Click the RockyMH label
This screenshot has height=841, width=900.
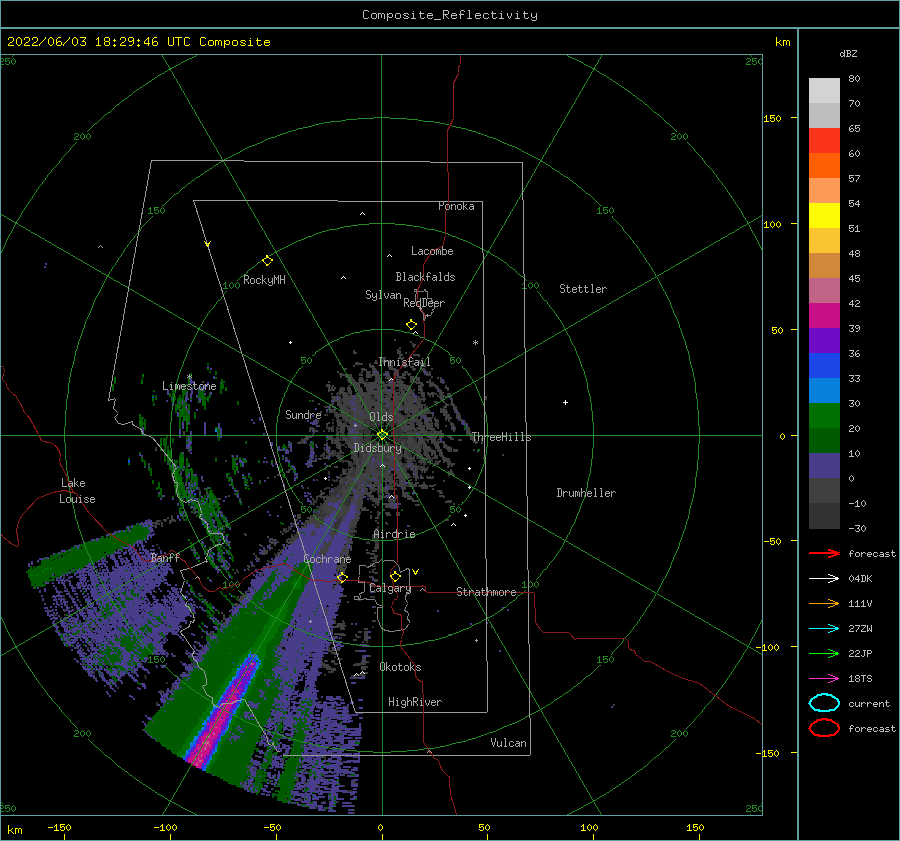264,280
